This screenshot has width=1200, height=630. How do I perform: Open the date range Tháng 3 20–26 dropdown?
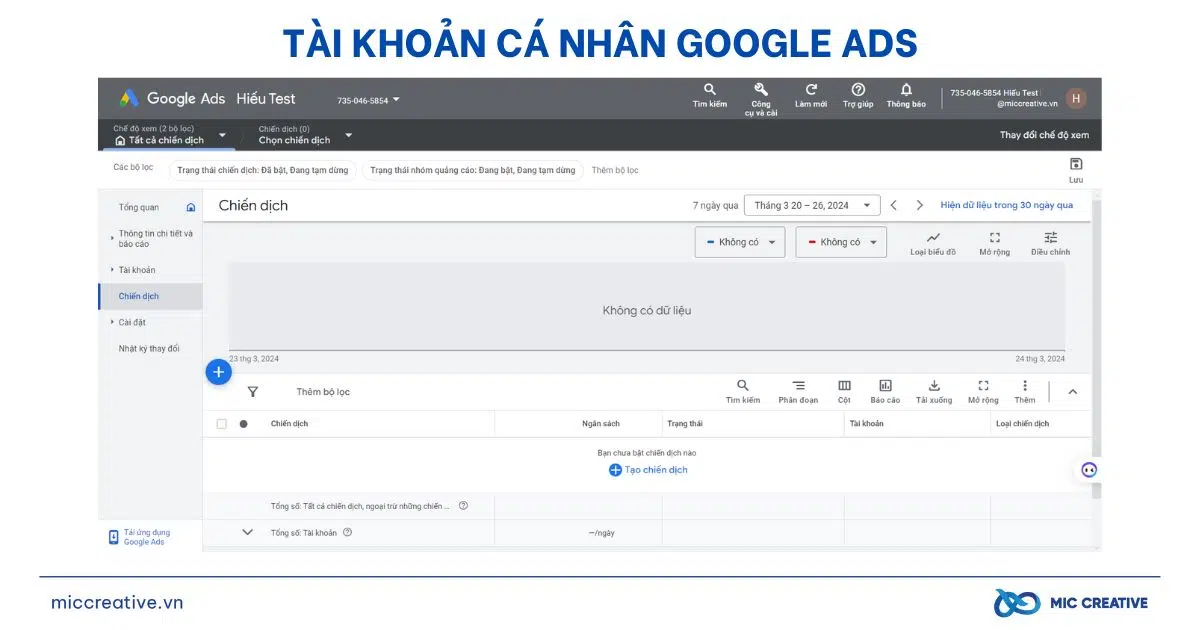tap(812, 204)
